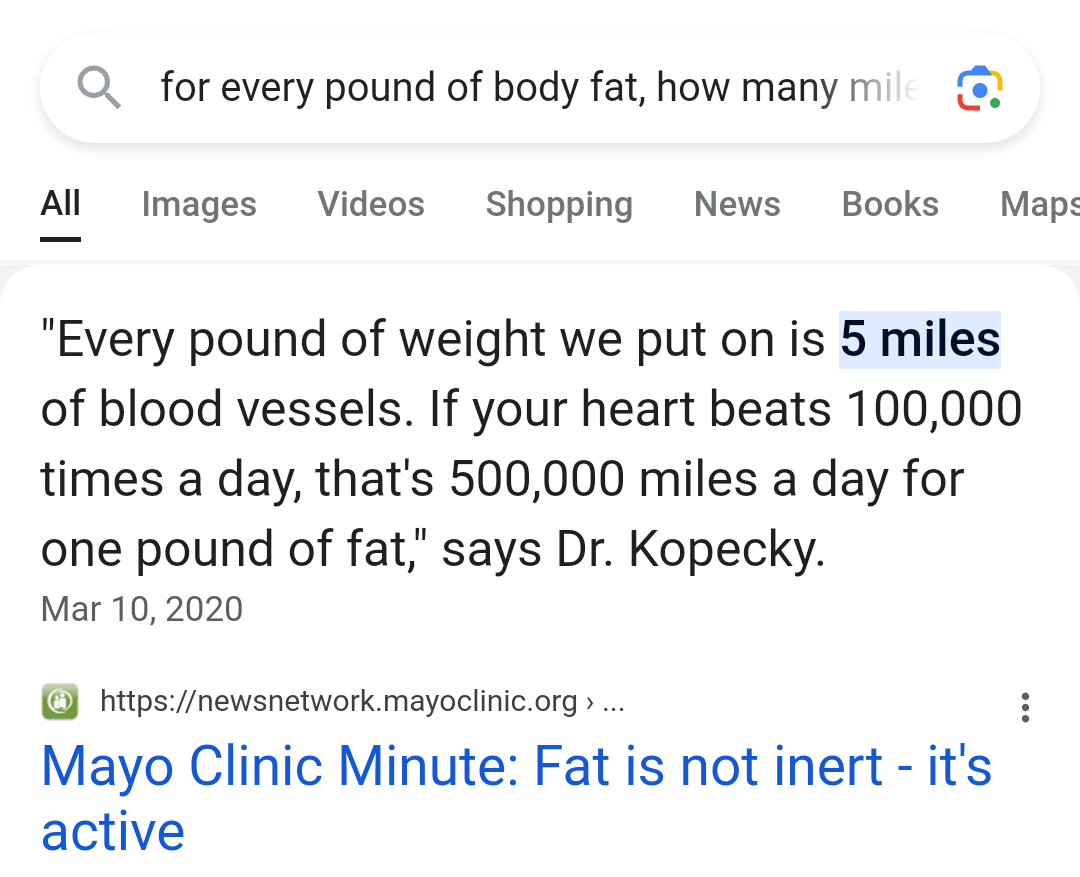
Task: Open the Maps tab
Action: 1039,205
